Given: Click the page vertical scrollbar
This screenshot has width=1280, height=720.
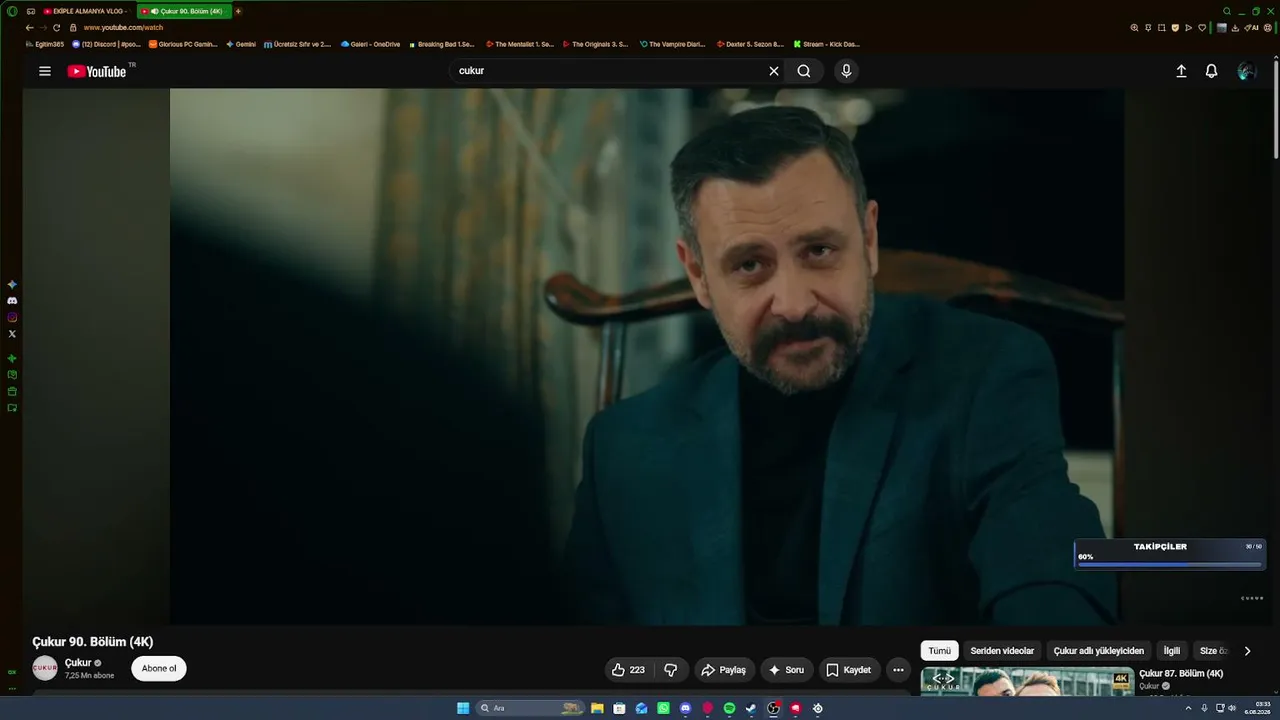Looking at the screenshot, I should pos(1276,110).
